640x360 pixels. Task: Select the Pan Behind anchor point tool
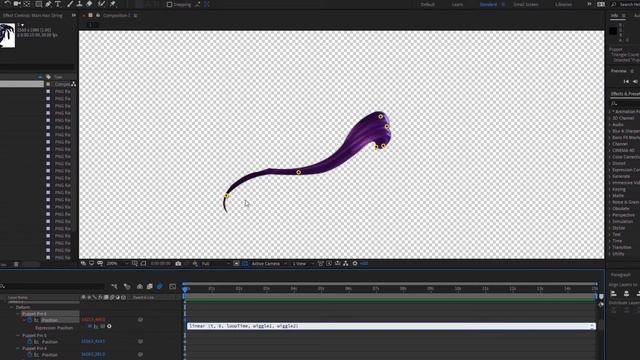(x=27, y=4)
